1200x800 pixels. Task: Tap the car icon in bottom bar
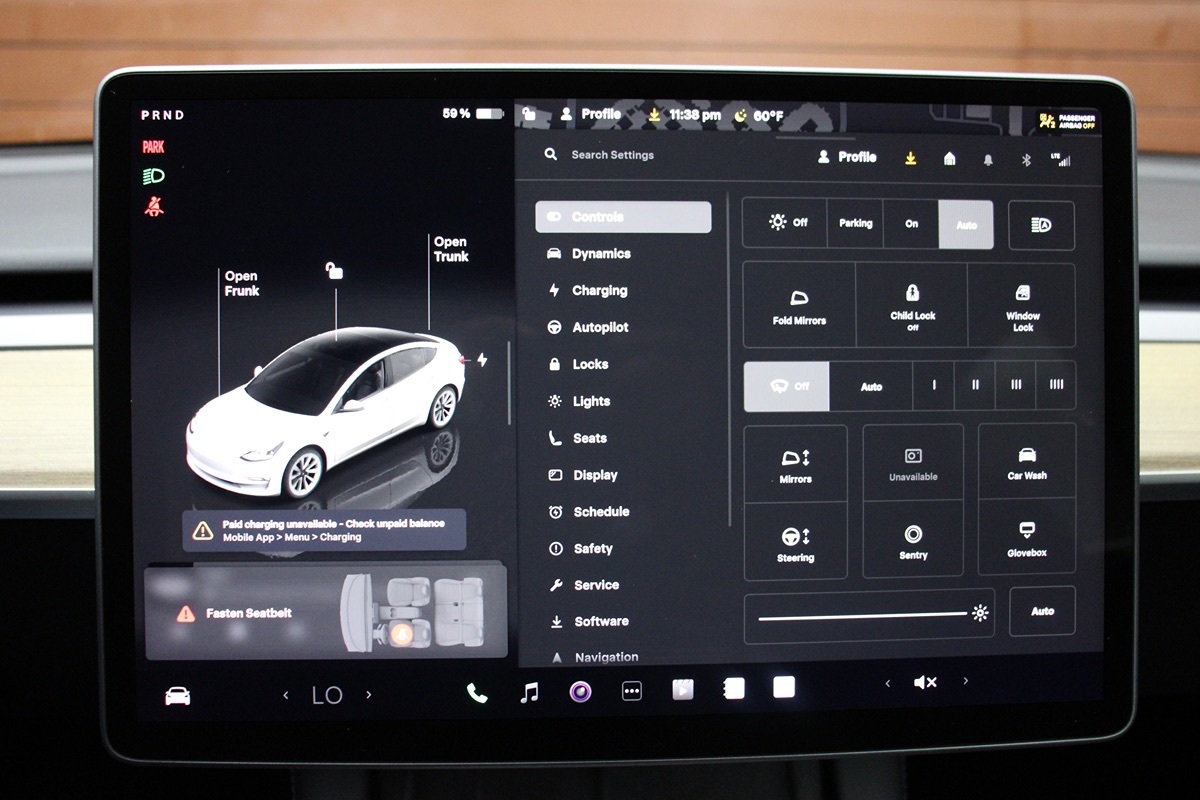(178, 696)
